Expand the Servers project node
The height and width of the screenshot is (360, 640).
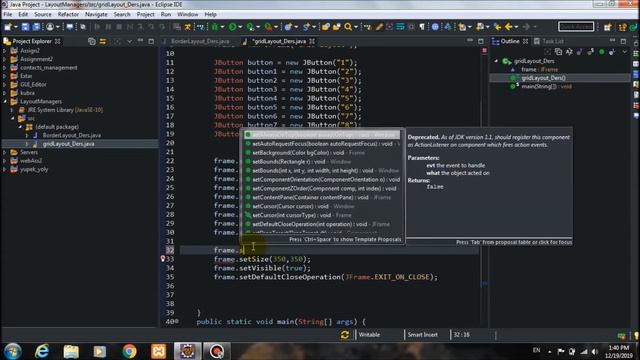click(x=5, y=152)
